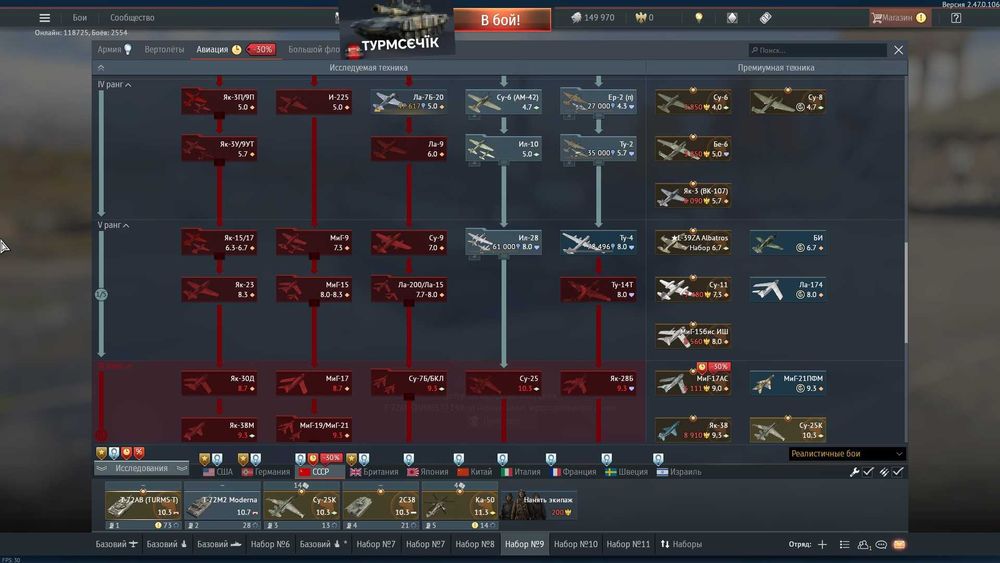
Task: Select premium L-39ZA Albatros card
Action: pyautogui.click(x=693, y=242)
